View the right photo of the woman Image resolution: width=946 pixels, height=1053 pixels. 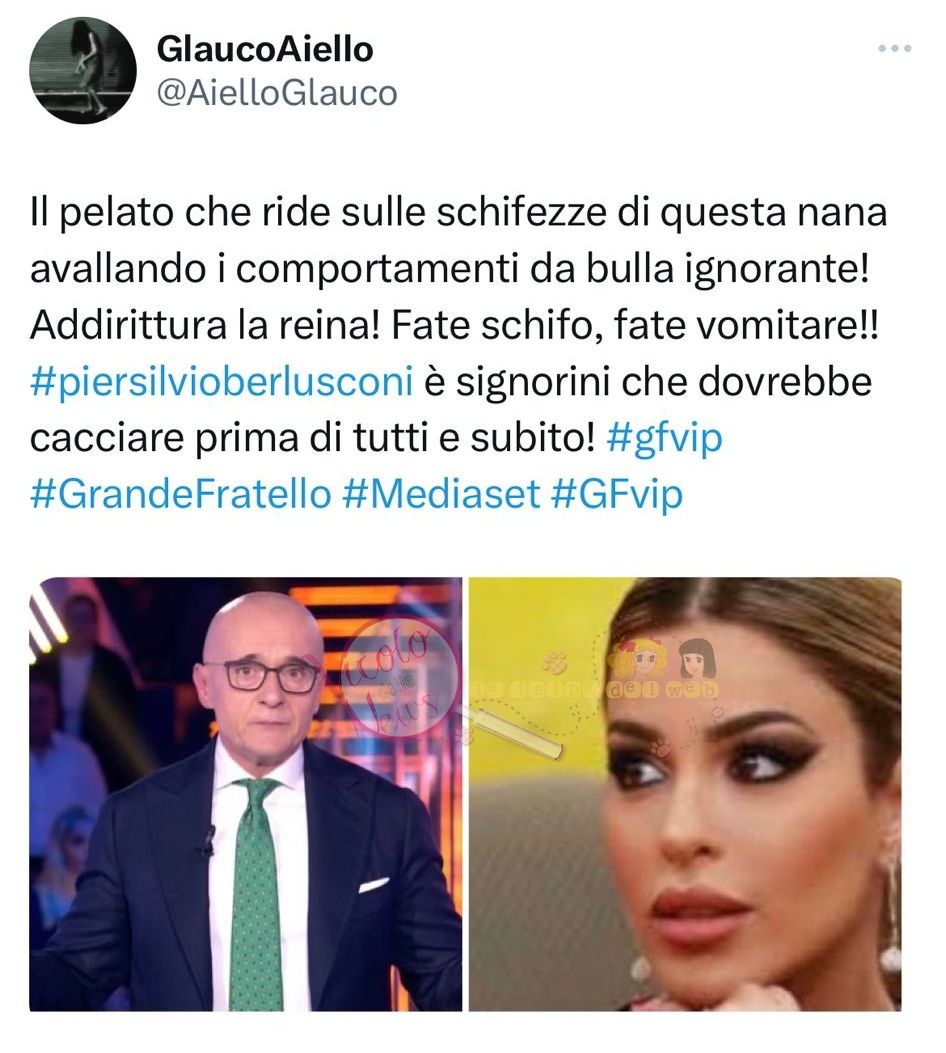coord(685,794)
